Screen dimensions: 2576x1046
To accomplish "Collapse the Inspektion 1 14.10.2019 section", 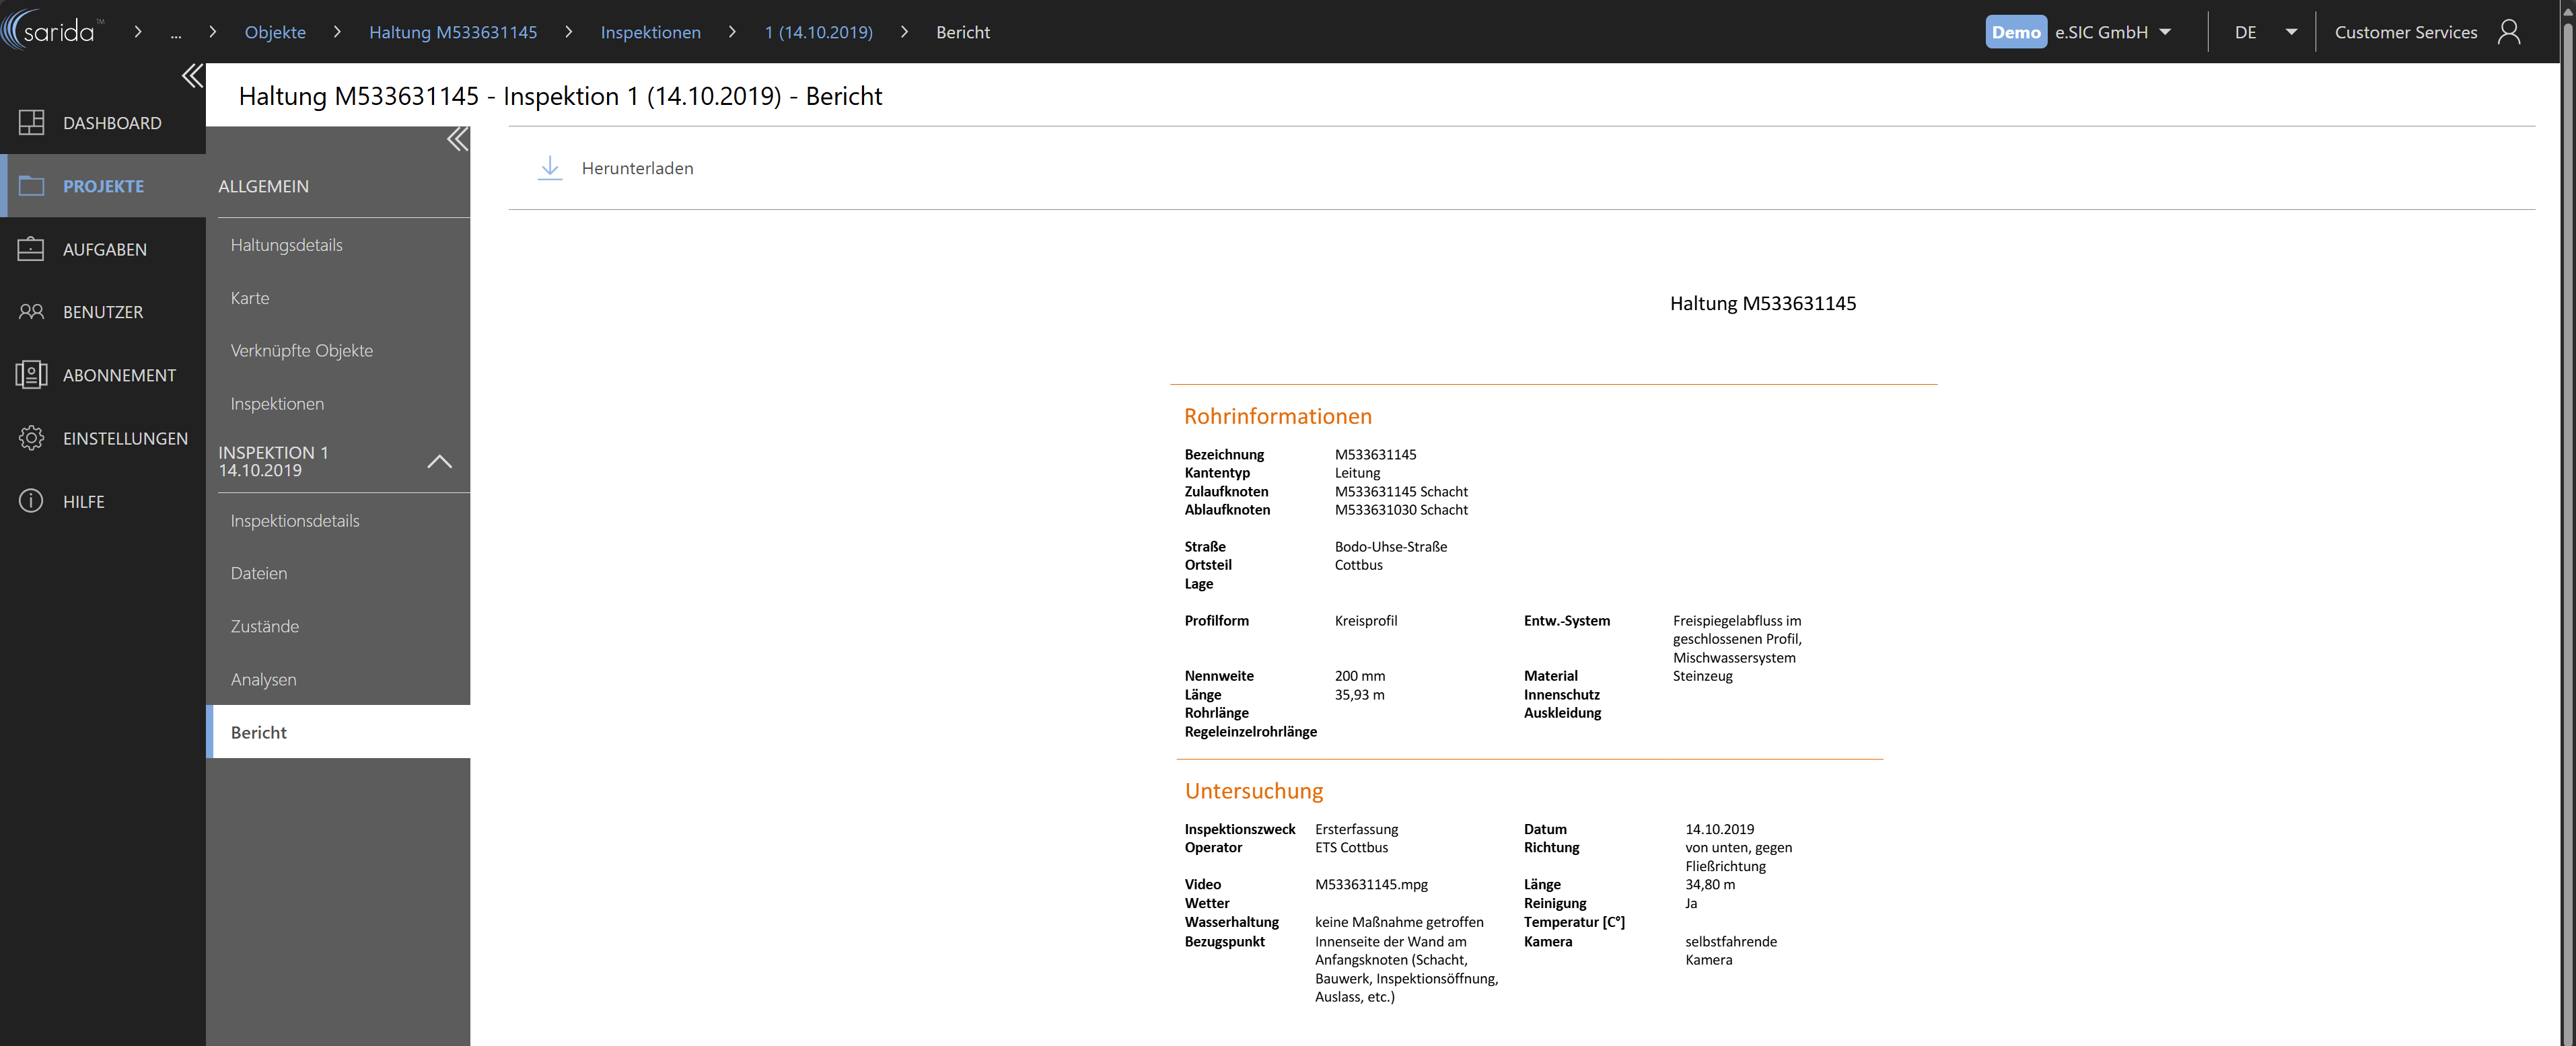I will [x=439, y=462].
